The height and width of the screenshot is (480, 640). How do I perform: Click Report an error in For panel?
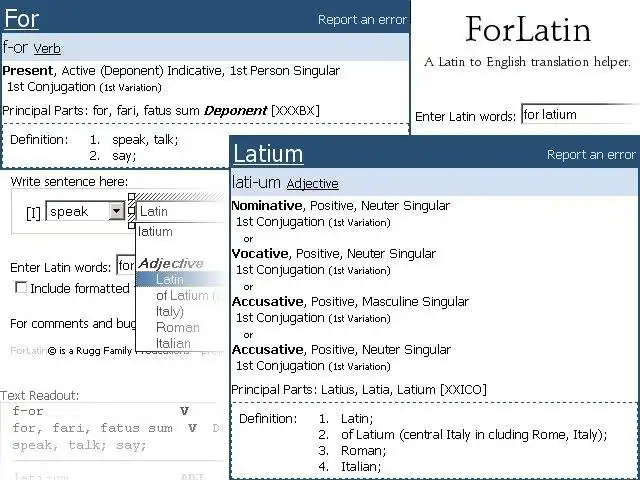(x=362, y=20)
